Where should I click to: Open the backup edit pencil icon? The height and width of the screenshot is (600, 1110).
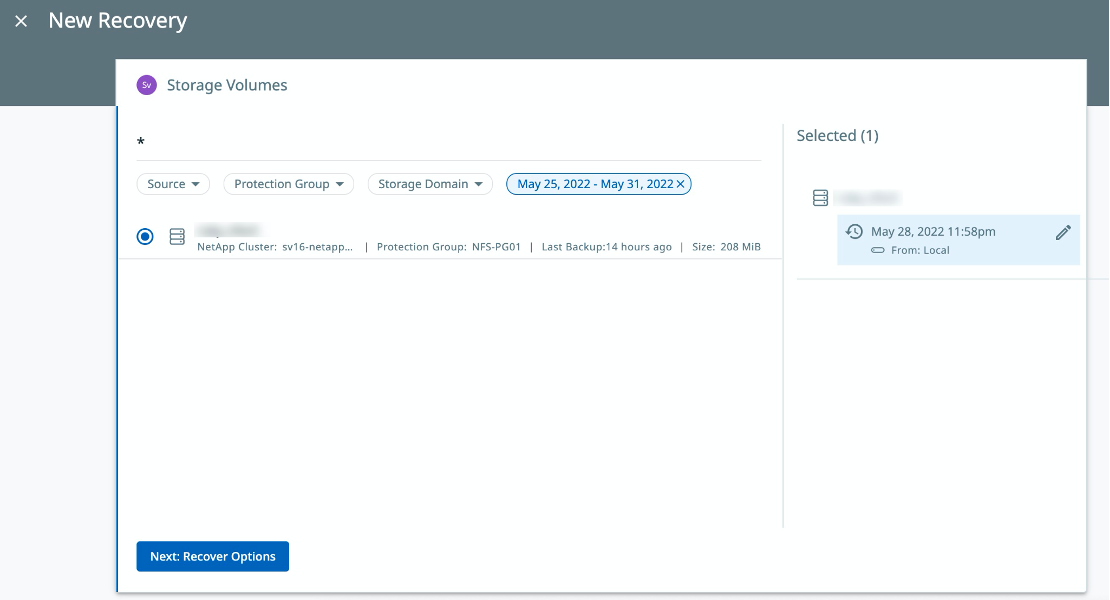click(x=1063, y=231)
